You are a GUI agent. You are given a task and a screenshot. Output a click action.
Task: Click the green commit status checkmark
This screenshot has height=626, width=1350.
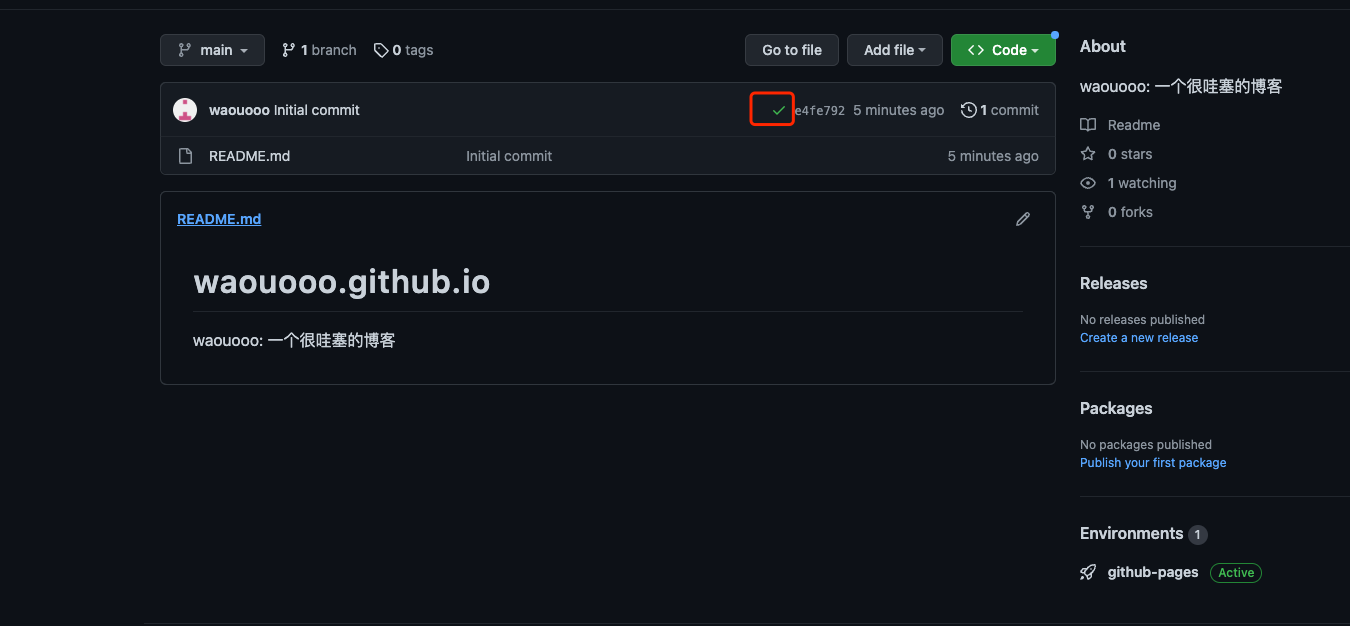tap(778, 110)
